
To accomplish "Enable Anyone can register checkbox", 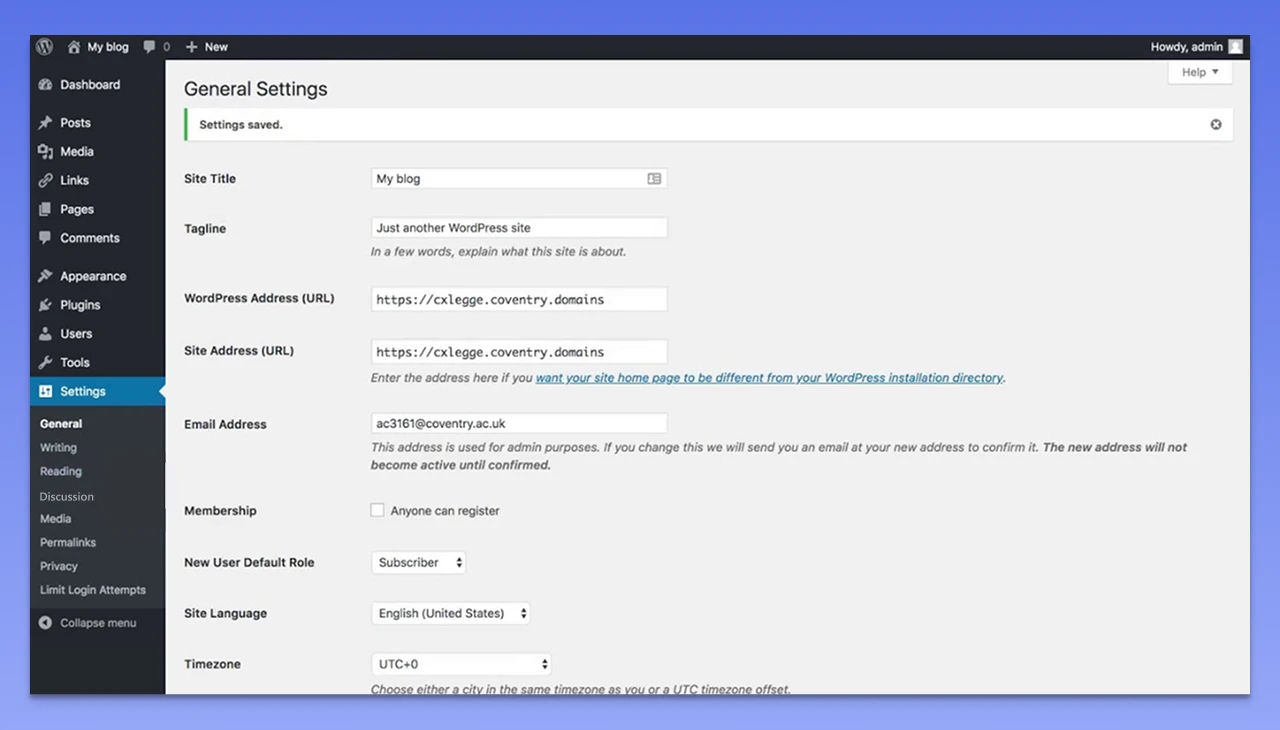I will pyautogui.click(x=377, y=510).
